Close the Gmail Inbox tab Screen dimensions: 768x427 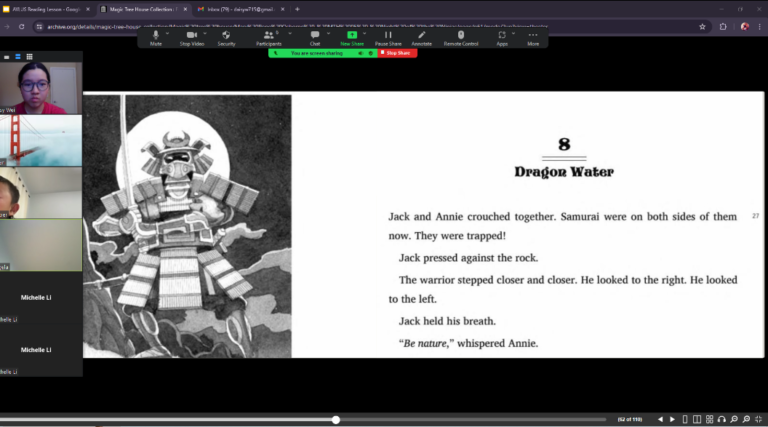(283, 9)
